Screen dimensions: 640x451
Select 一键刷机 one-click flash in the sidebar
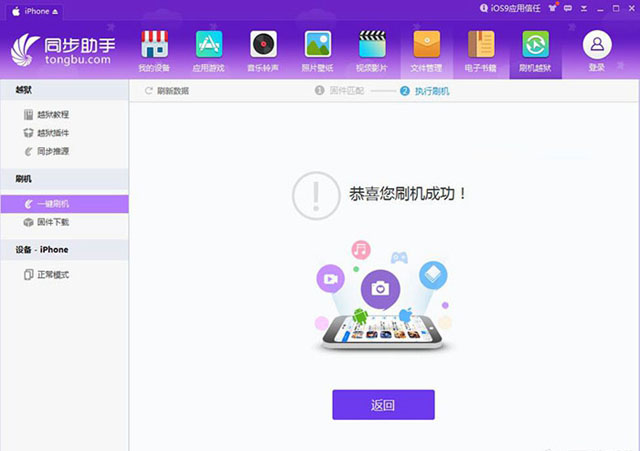(x=64, y=204)
